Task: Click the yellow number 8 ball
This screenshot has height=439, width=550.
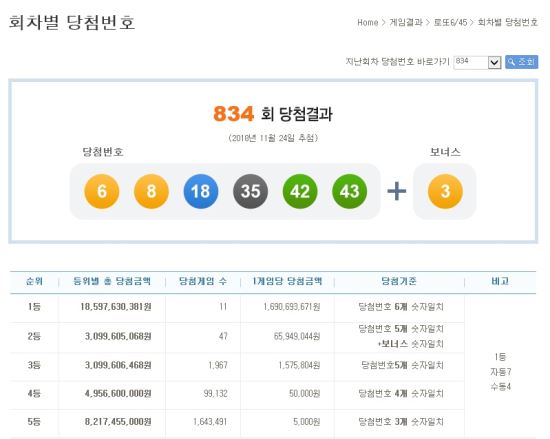Action: (x=151, y=191)
